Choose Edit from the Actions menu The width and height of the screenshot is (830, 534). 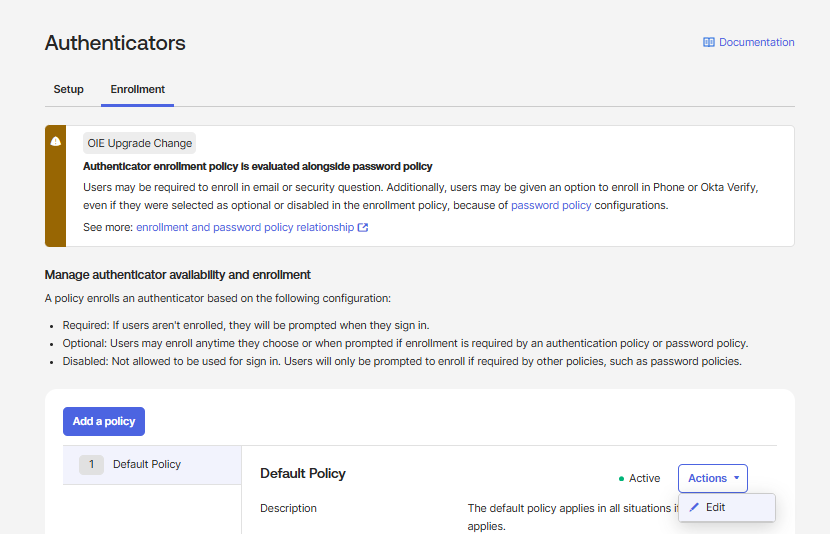coord(715,507)
